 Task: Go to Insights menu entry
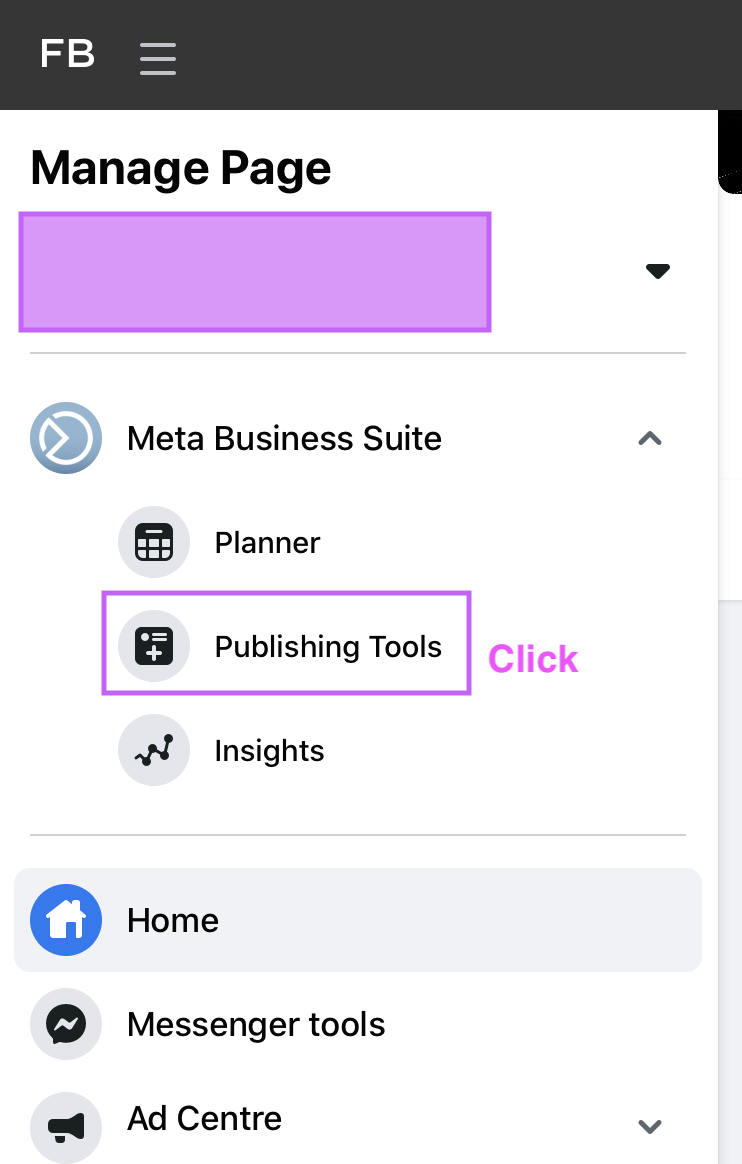click(269, 751)
